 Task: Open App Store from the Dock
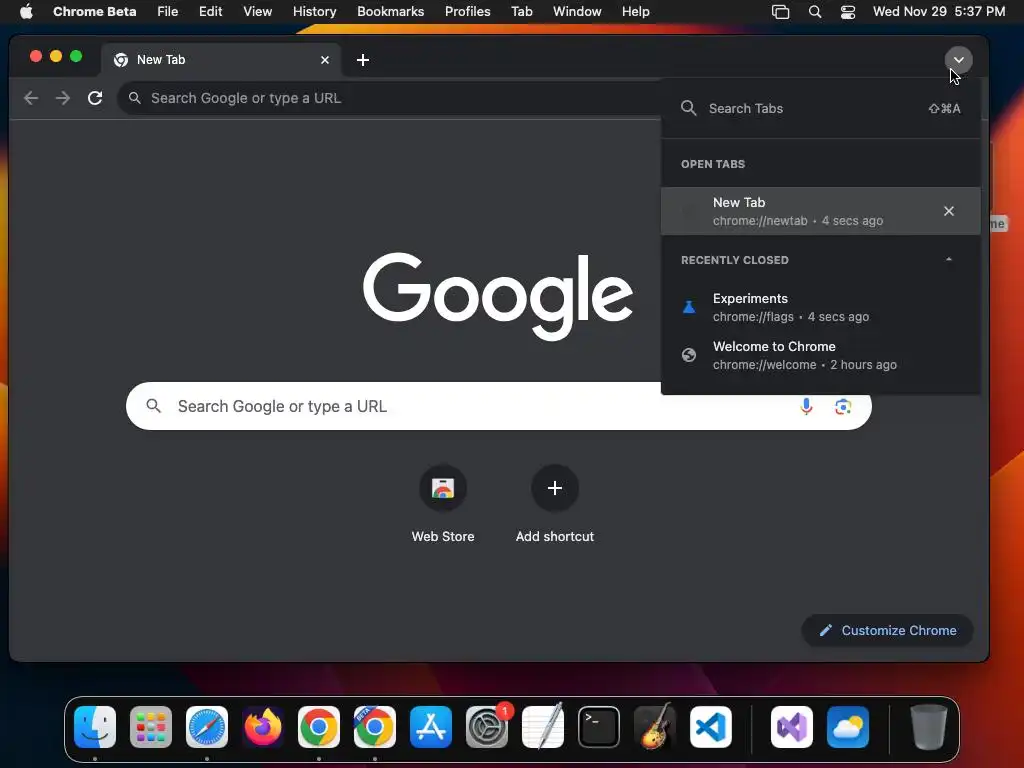[x=431, y=727]
